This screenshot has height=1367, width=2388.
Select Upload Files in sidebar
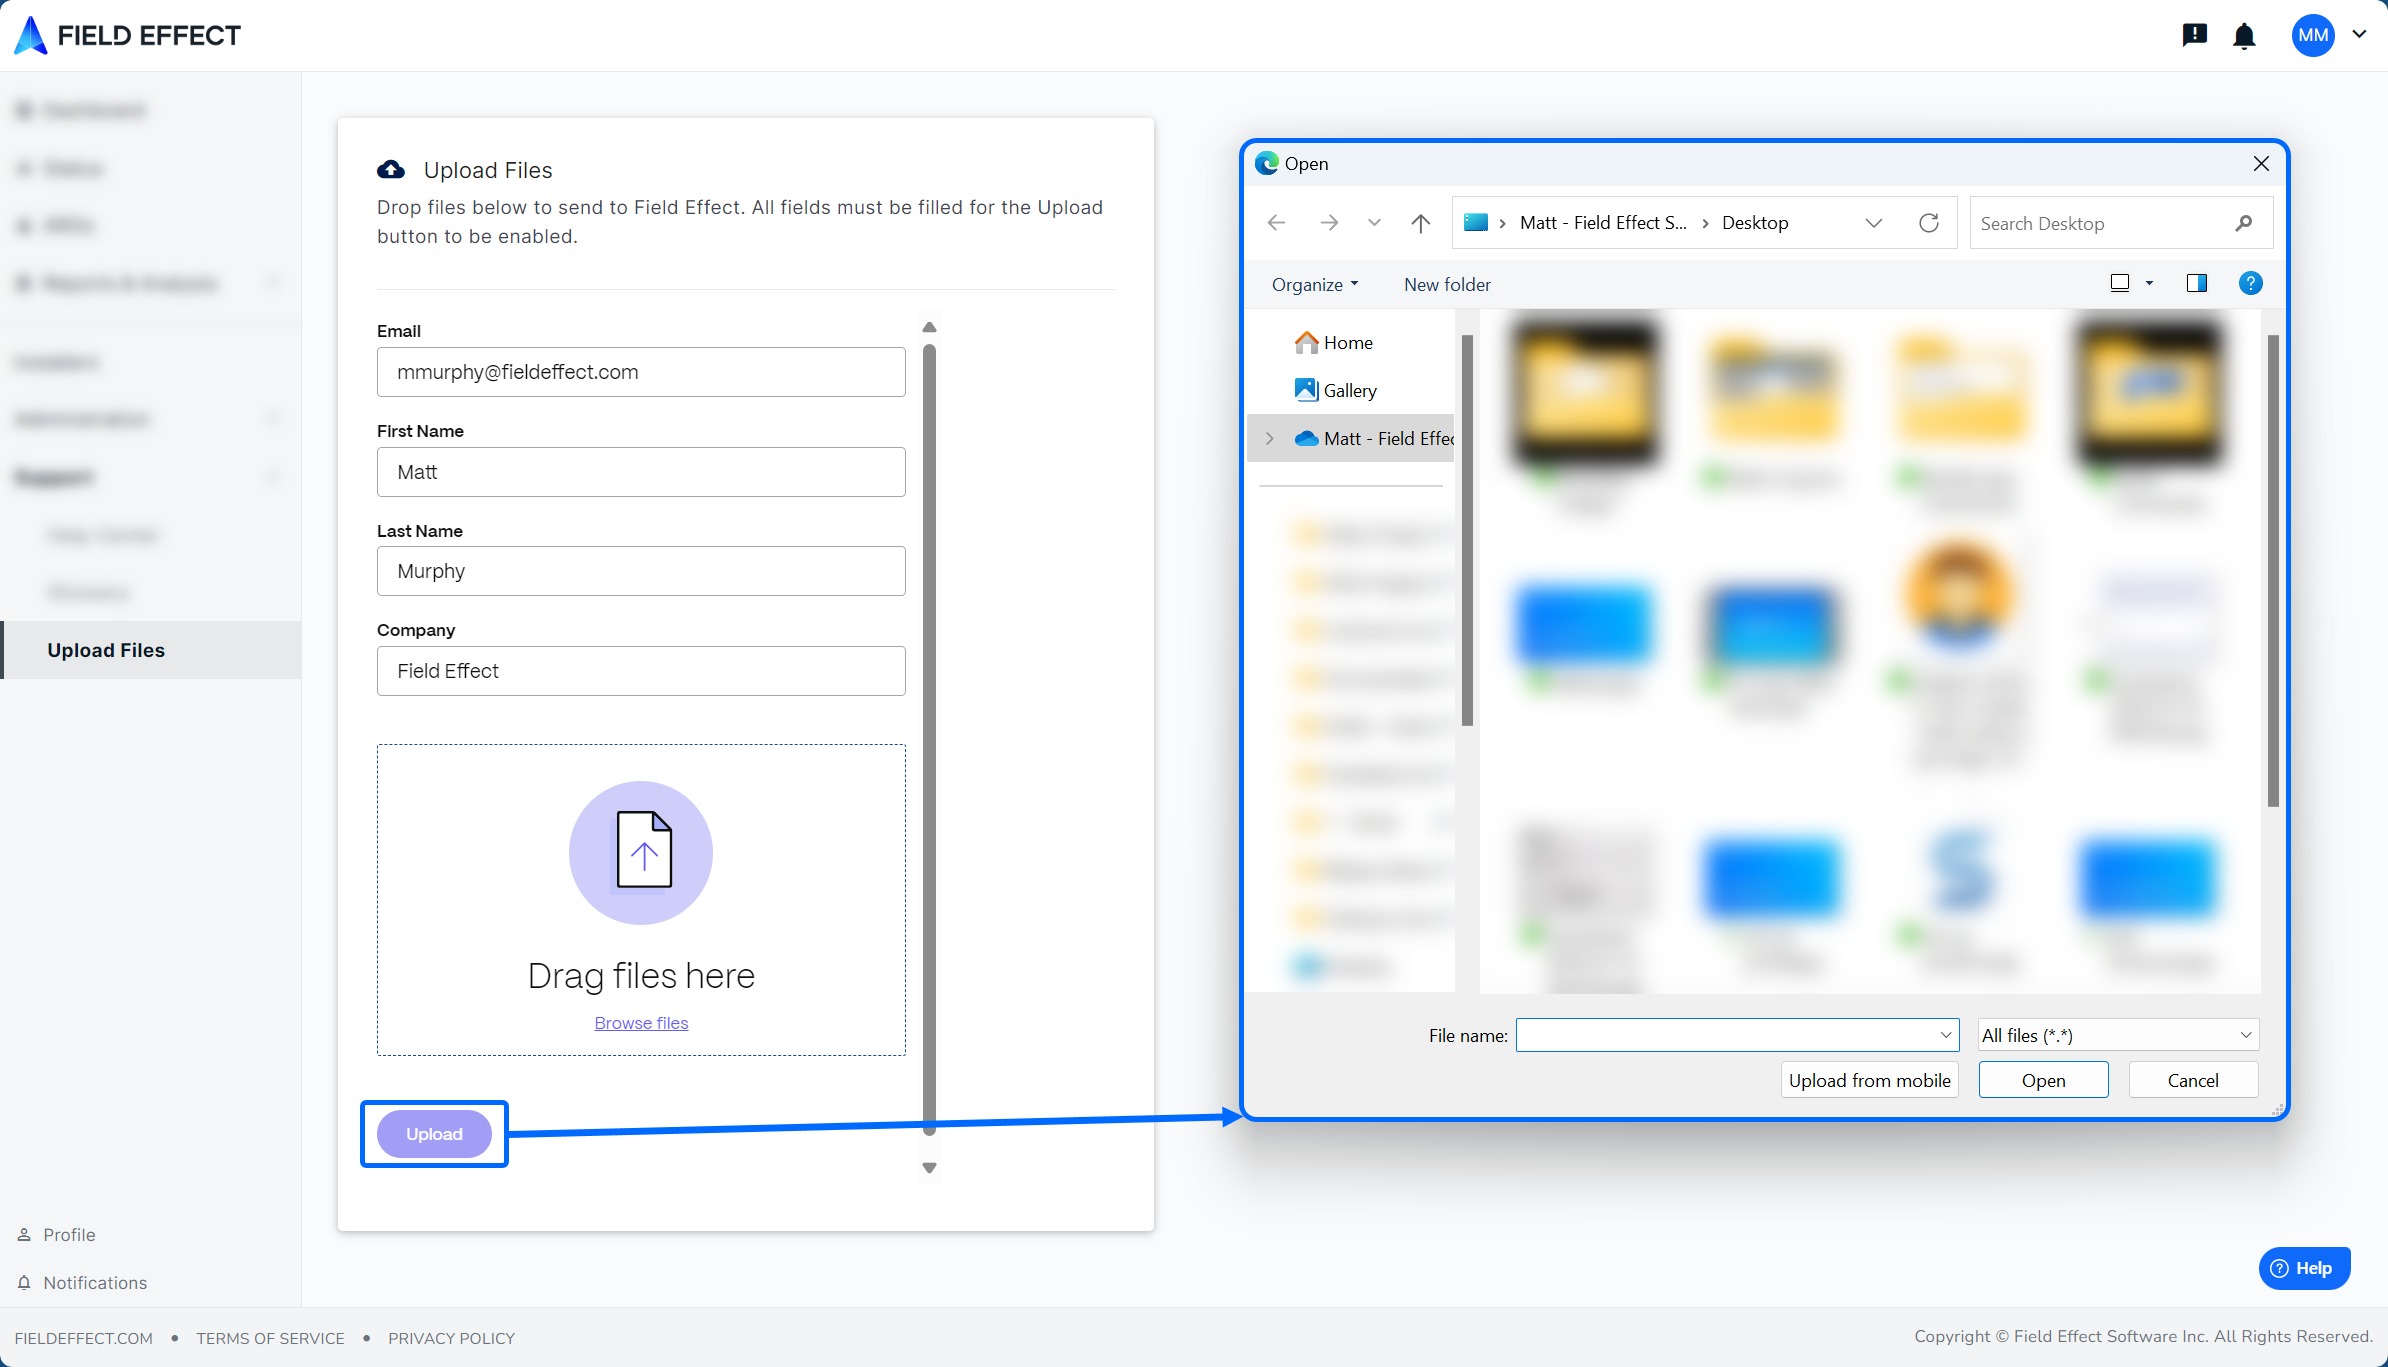[106, 651]
